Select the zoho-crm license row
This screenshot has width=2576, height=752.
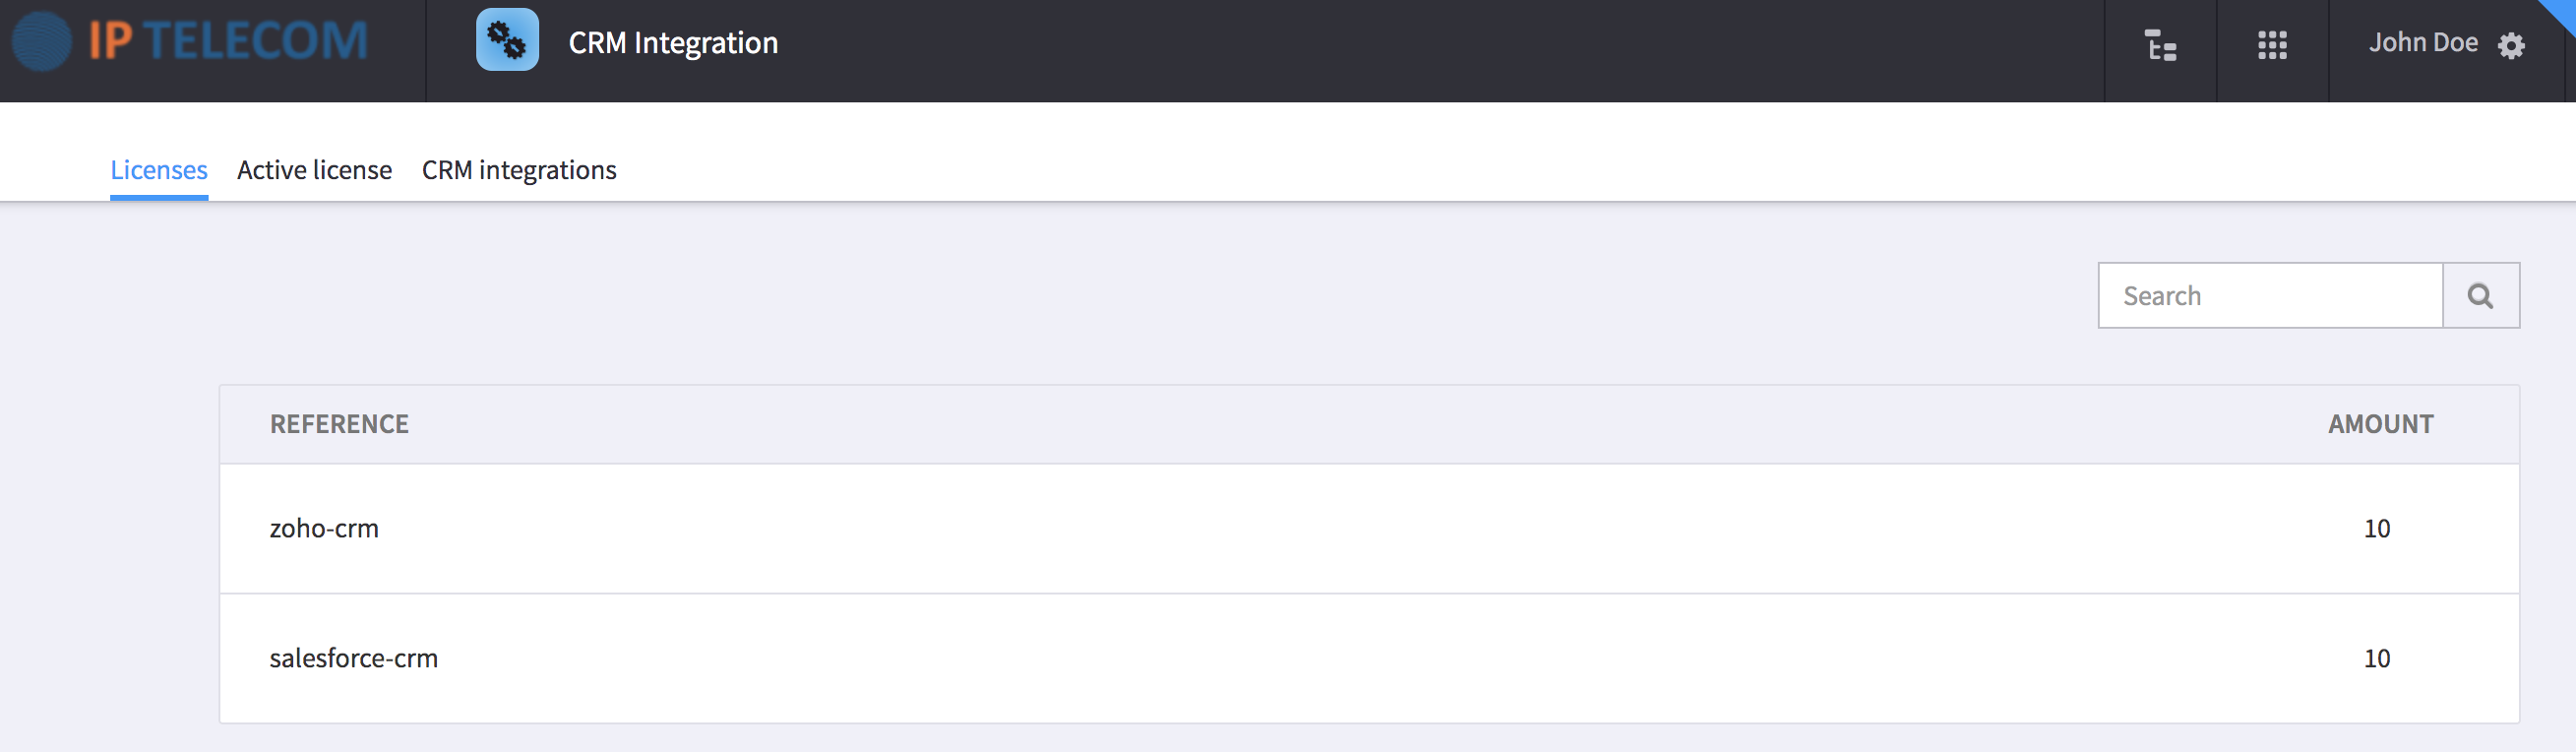pos(1369,528)
